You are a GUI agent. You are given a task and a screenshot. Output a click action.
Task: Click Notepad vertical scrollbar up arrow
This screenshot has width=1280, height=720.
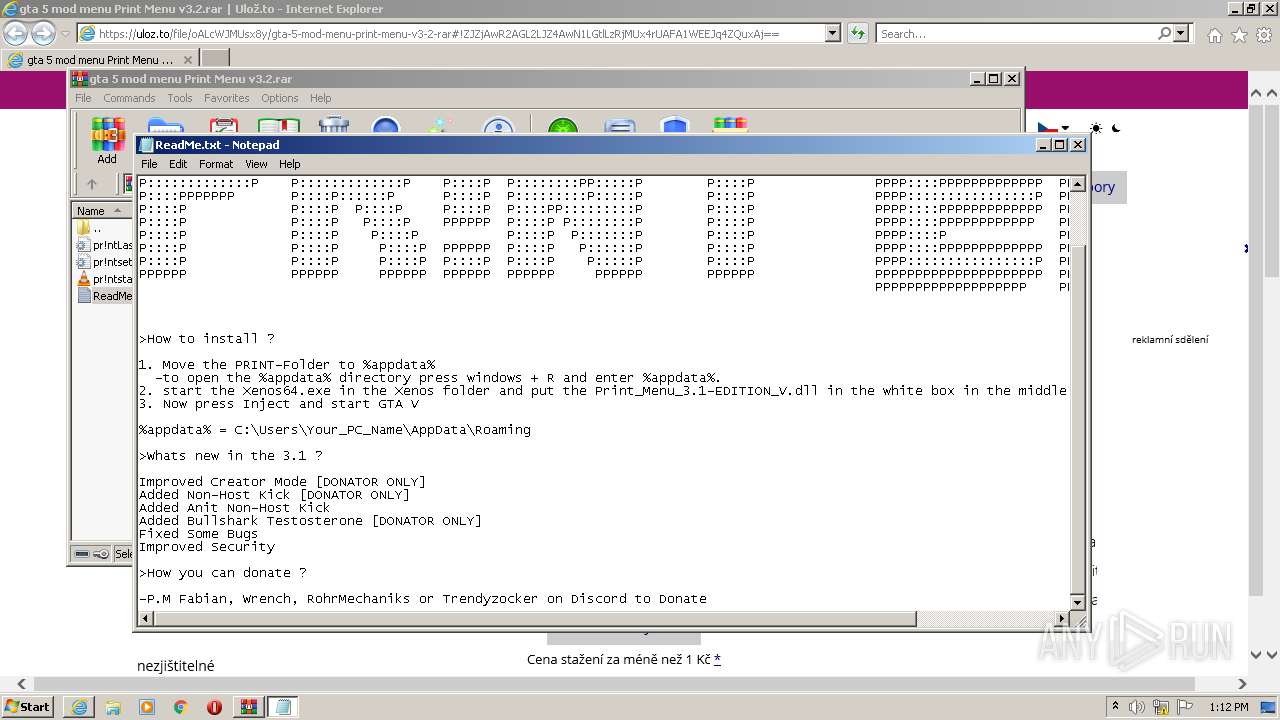pyautogui.click(x=1077, y=186)
